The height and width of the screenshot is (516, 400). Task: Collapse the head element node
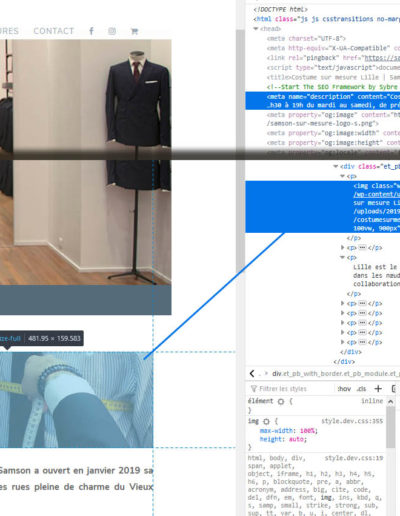256,29
